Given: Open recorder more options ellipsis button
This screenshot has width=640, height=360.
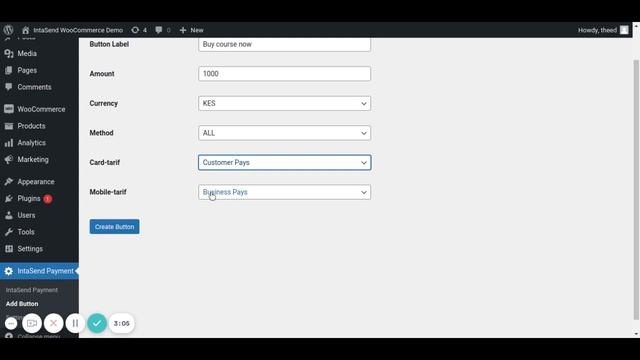Looking at the screenshot, I should point(11,323).
